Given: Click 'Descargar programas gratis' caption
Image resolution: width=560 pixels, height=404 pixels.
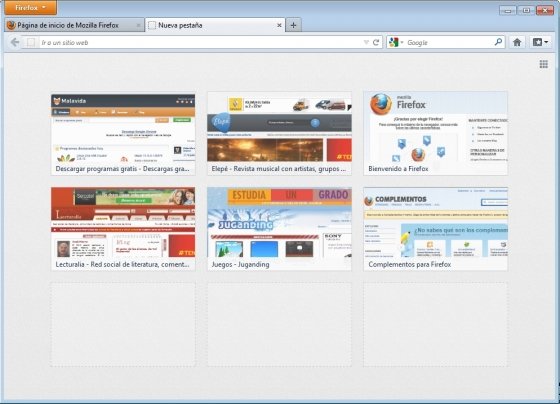Looking at the screenshot, I should (122, 169).
